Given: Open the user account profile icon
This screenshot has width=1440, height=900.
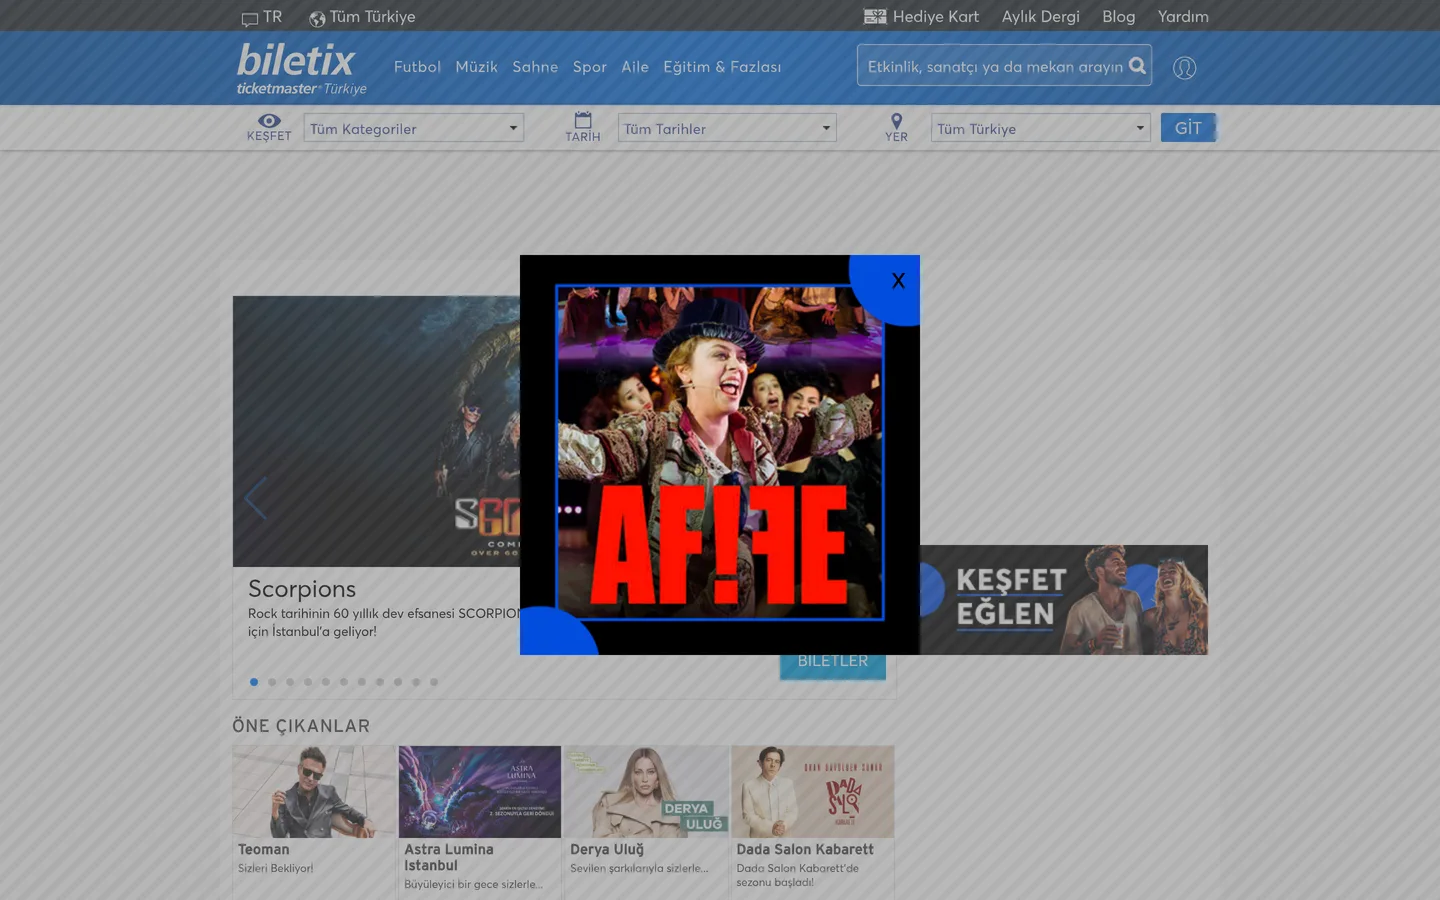Looking at the screenshot, I should click(1185, 67).
